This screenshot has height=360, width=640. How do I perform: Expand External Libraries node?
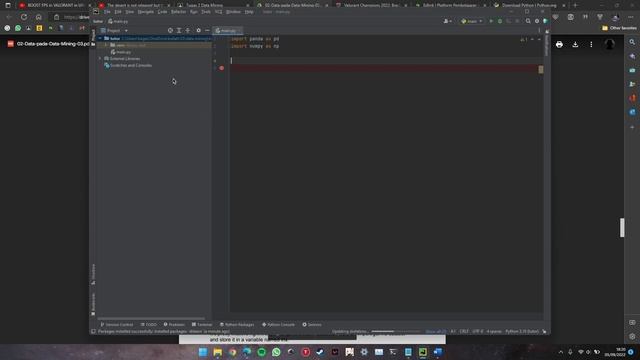(x=100, y=59)
